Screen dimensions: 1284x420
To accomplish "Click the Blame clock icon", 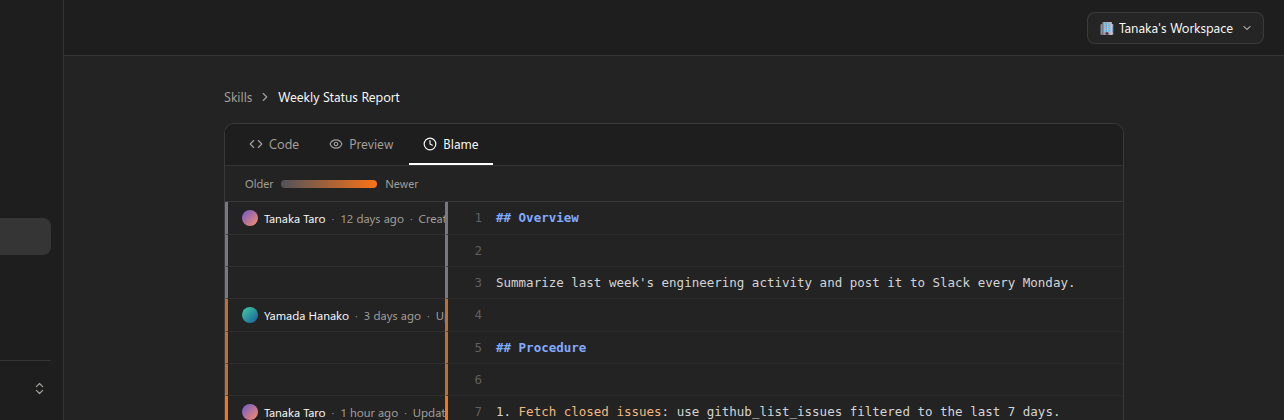I will pyautogui.click(x=430, y=144).
